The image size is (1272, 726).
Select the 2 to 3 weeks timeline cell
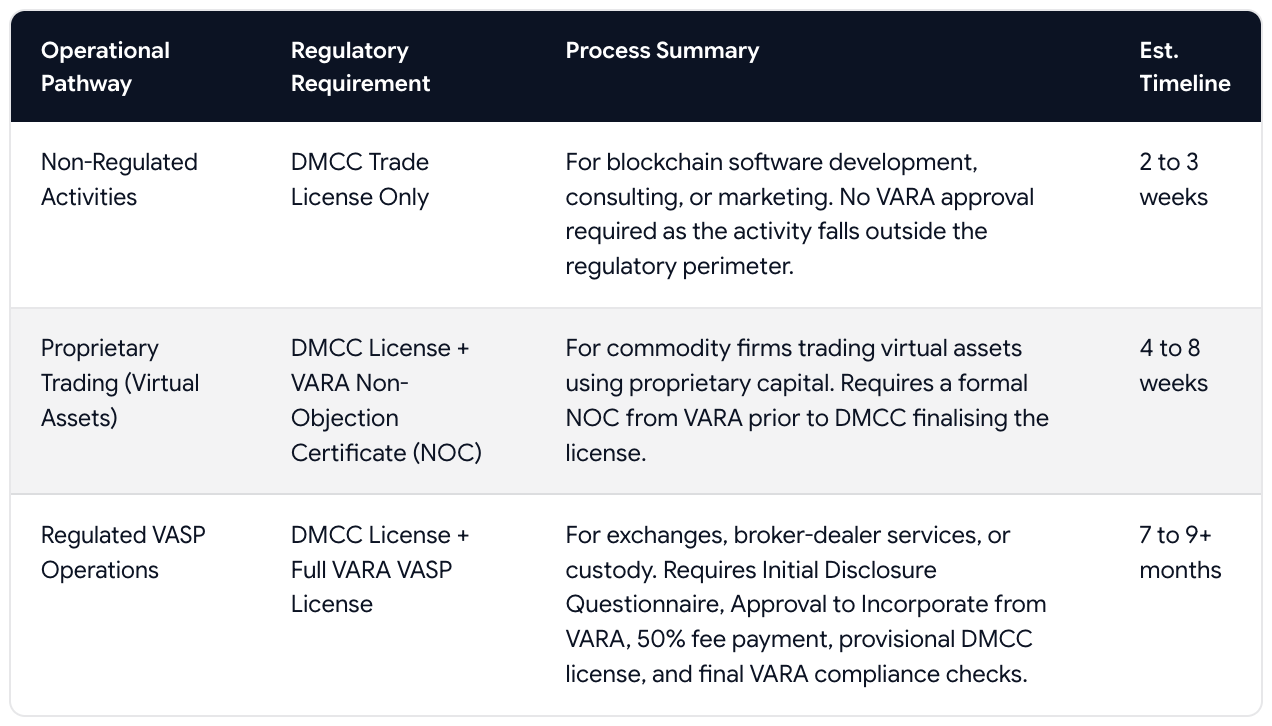1174,180
